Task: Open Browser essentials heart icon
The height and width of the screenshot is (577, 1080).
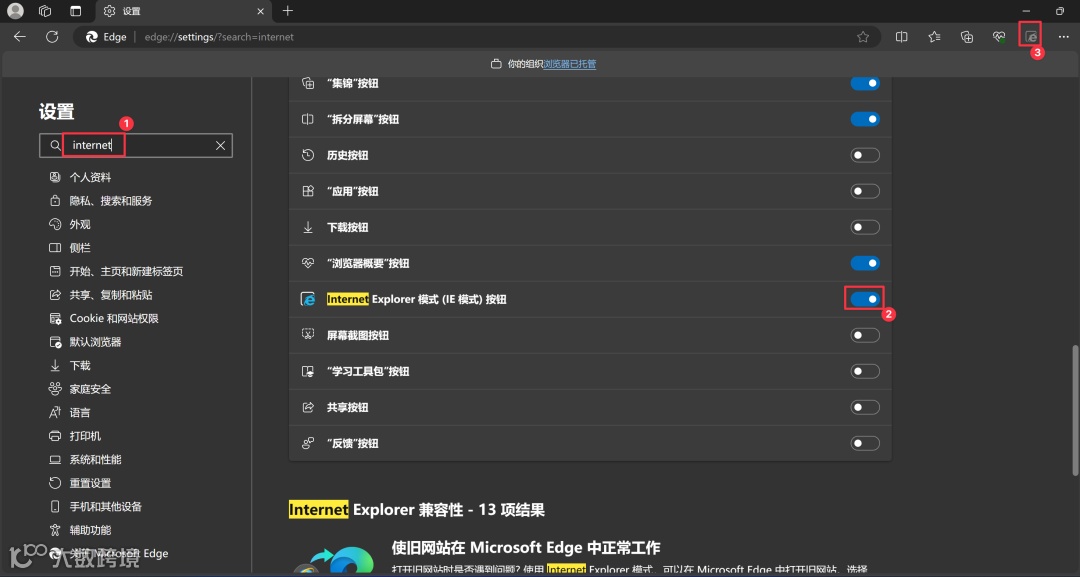Action: (x=999, y=37)
